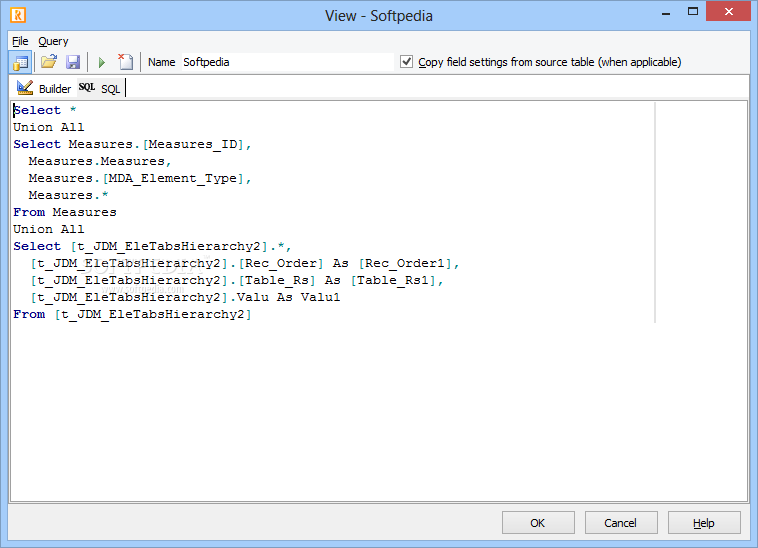Click the new/clear query page icon
This screenshot has width=758, height=548.
point(126,62)
